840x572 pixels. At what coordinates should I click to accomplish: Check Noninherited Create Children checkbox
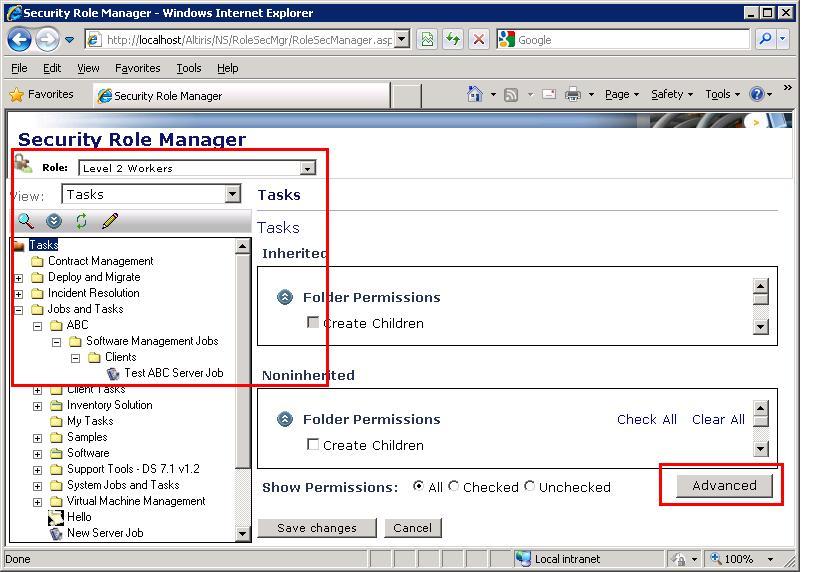(x=313, y=445)
